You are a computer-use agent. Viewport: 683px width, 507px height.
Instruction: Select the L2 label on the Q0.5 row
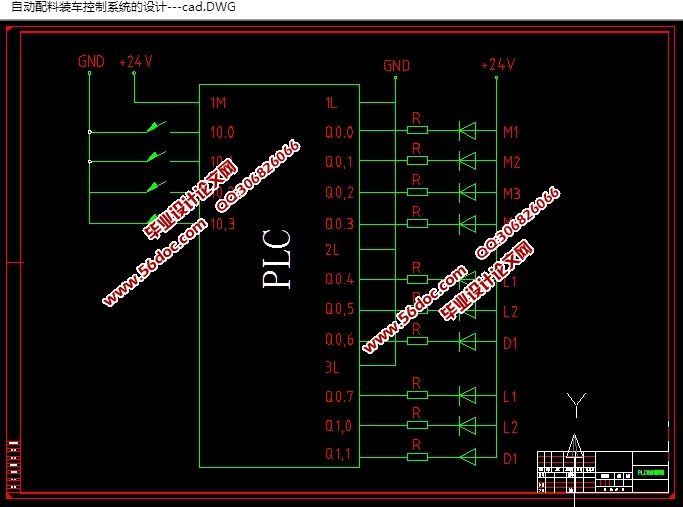(x=511, y=312)
